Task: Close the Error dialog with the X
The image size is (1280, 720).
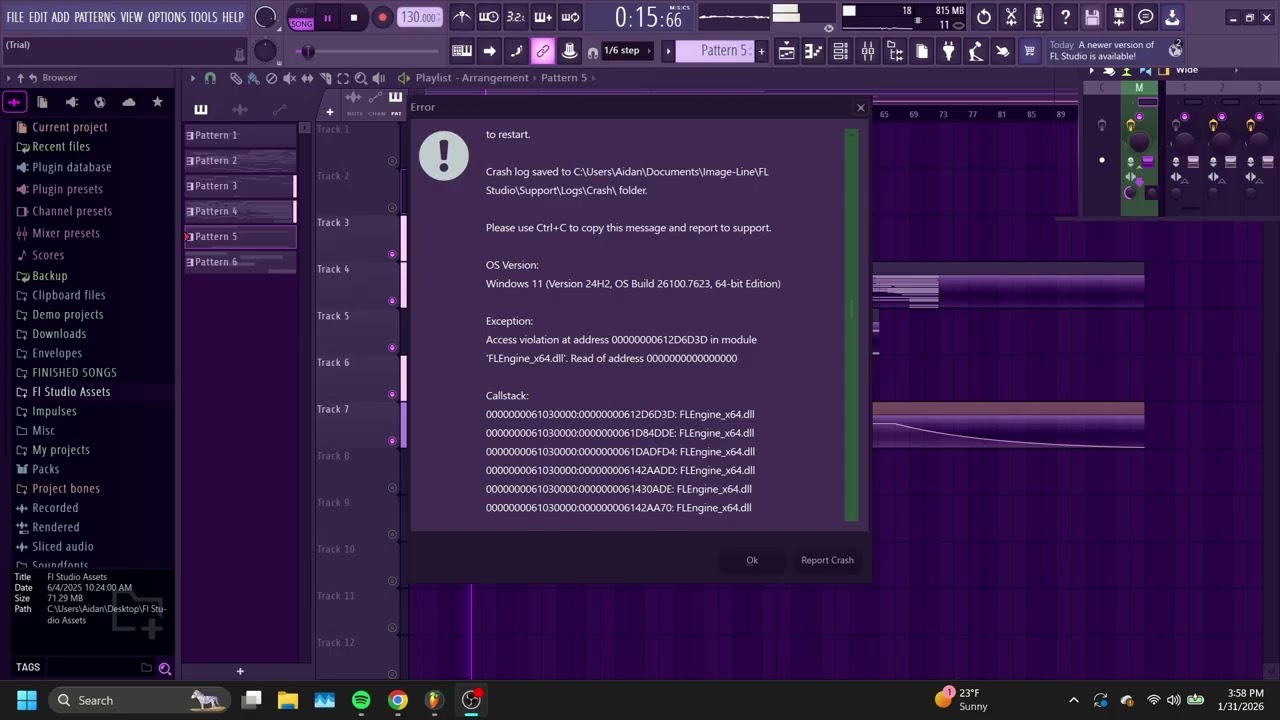Action: (860, 107)
